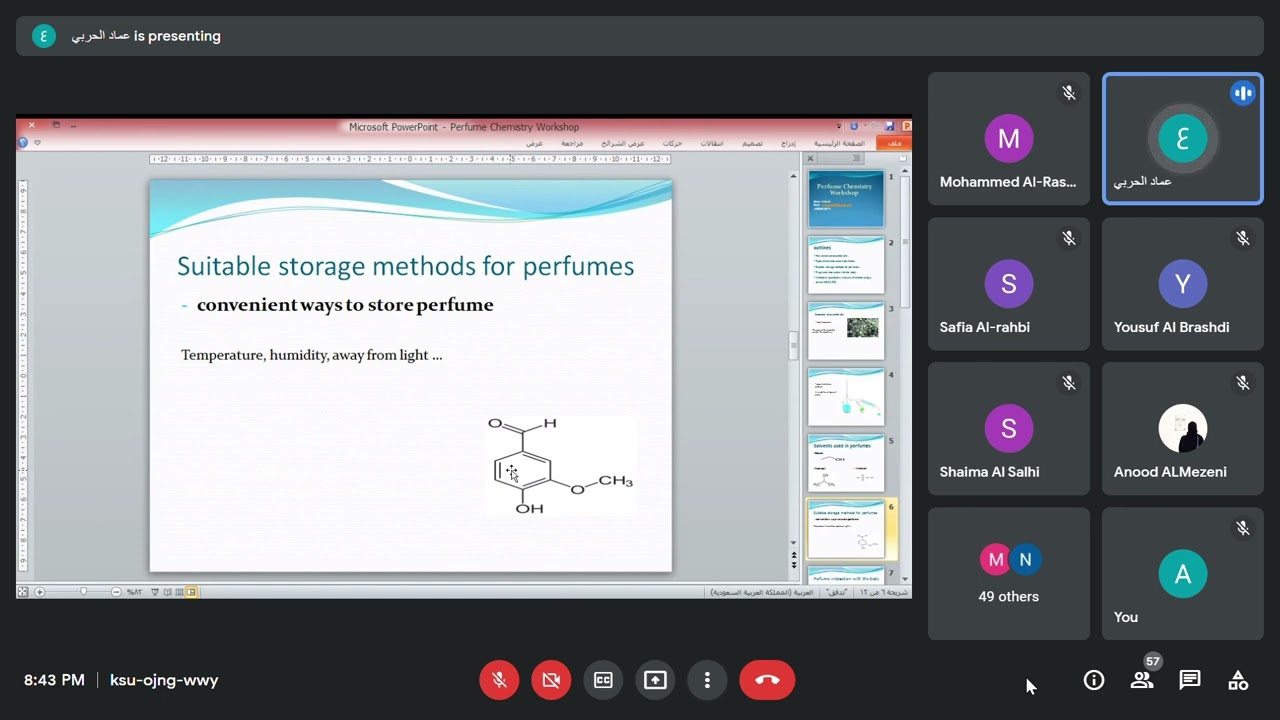Click the Present now screen-share button

(x=655, y=680)
